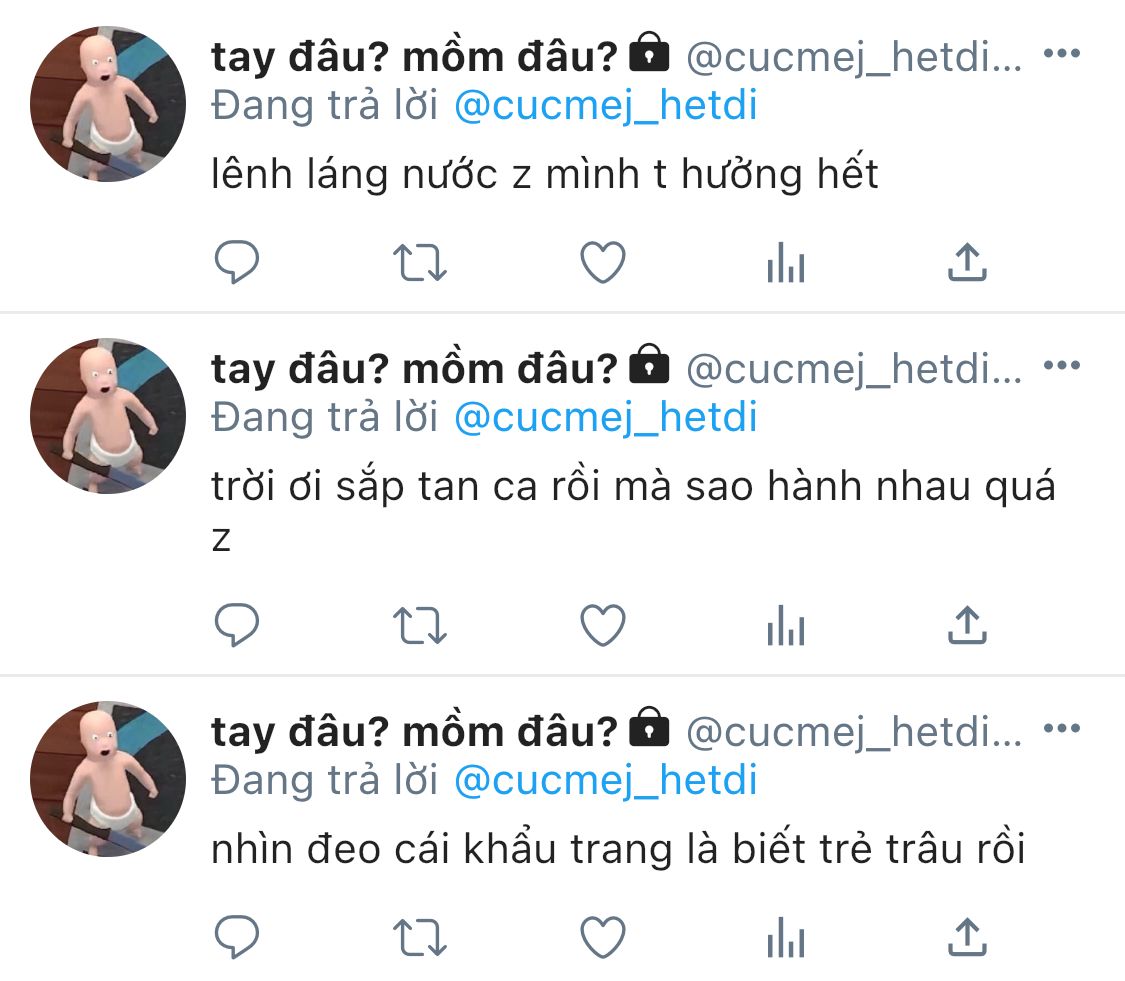Image resolution: width=1125 pixels, height=981 pixels.
Task: Reply to the 'trời ơi sắp tan ca' tweet
Action: coord(237,627)
